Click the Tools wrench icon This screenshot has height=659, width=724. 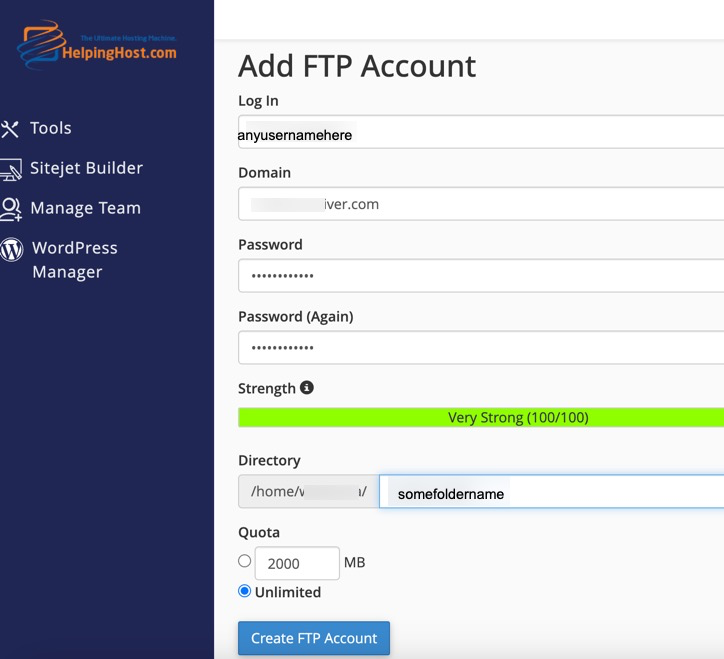(10, 129)
